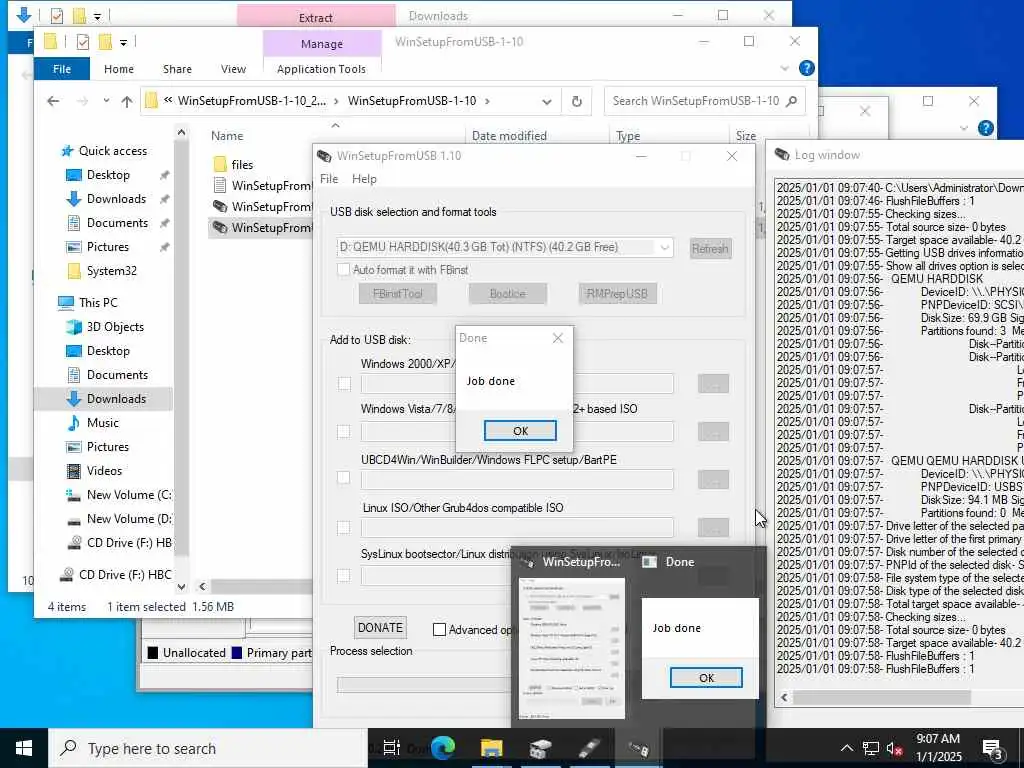Viewport: 1024px width, 768px height.
Task: Enable the Advanced options checkbox
Action: (x=440, y=630)
